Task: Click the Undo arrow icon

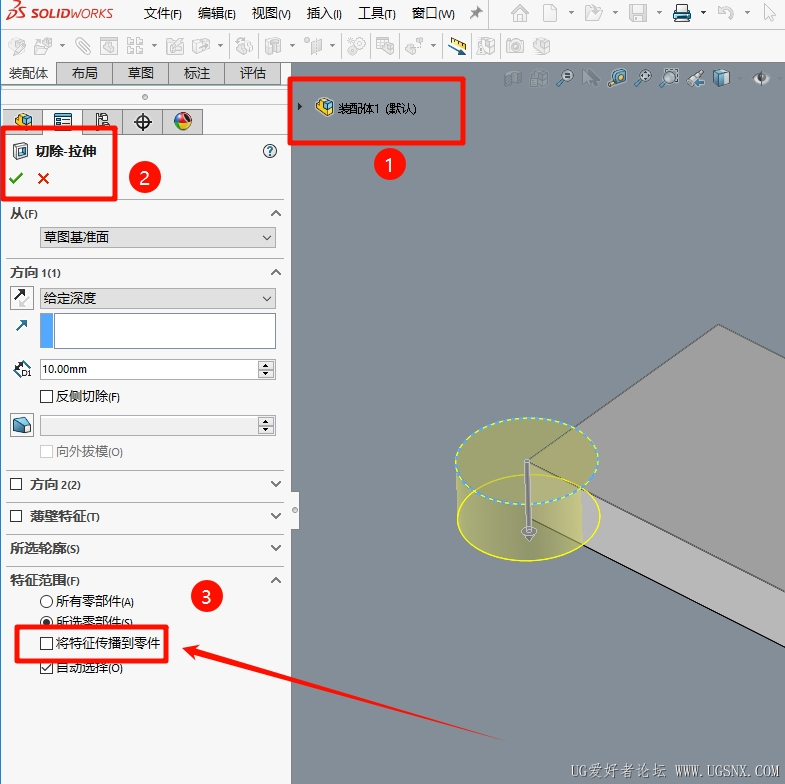Action: pyautogui.click(x=725, y=13)
